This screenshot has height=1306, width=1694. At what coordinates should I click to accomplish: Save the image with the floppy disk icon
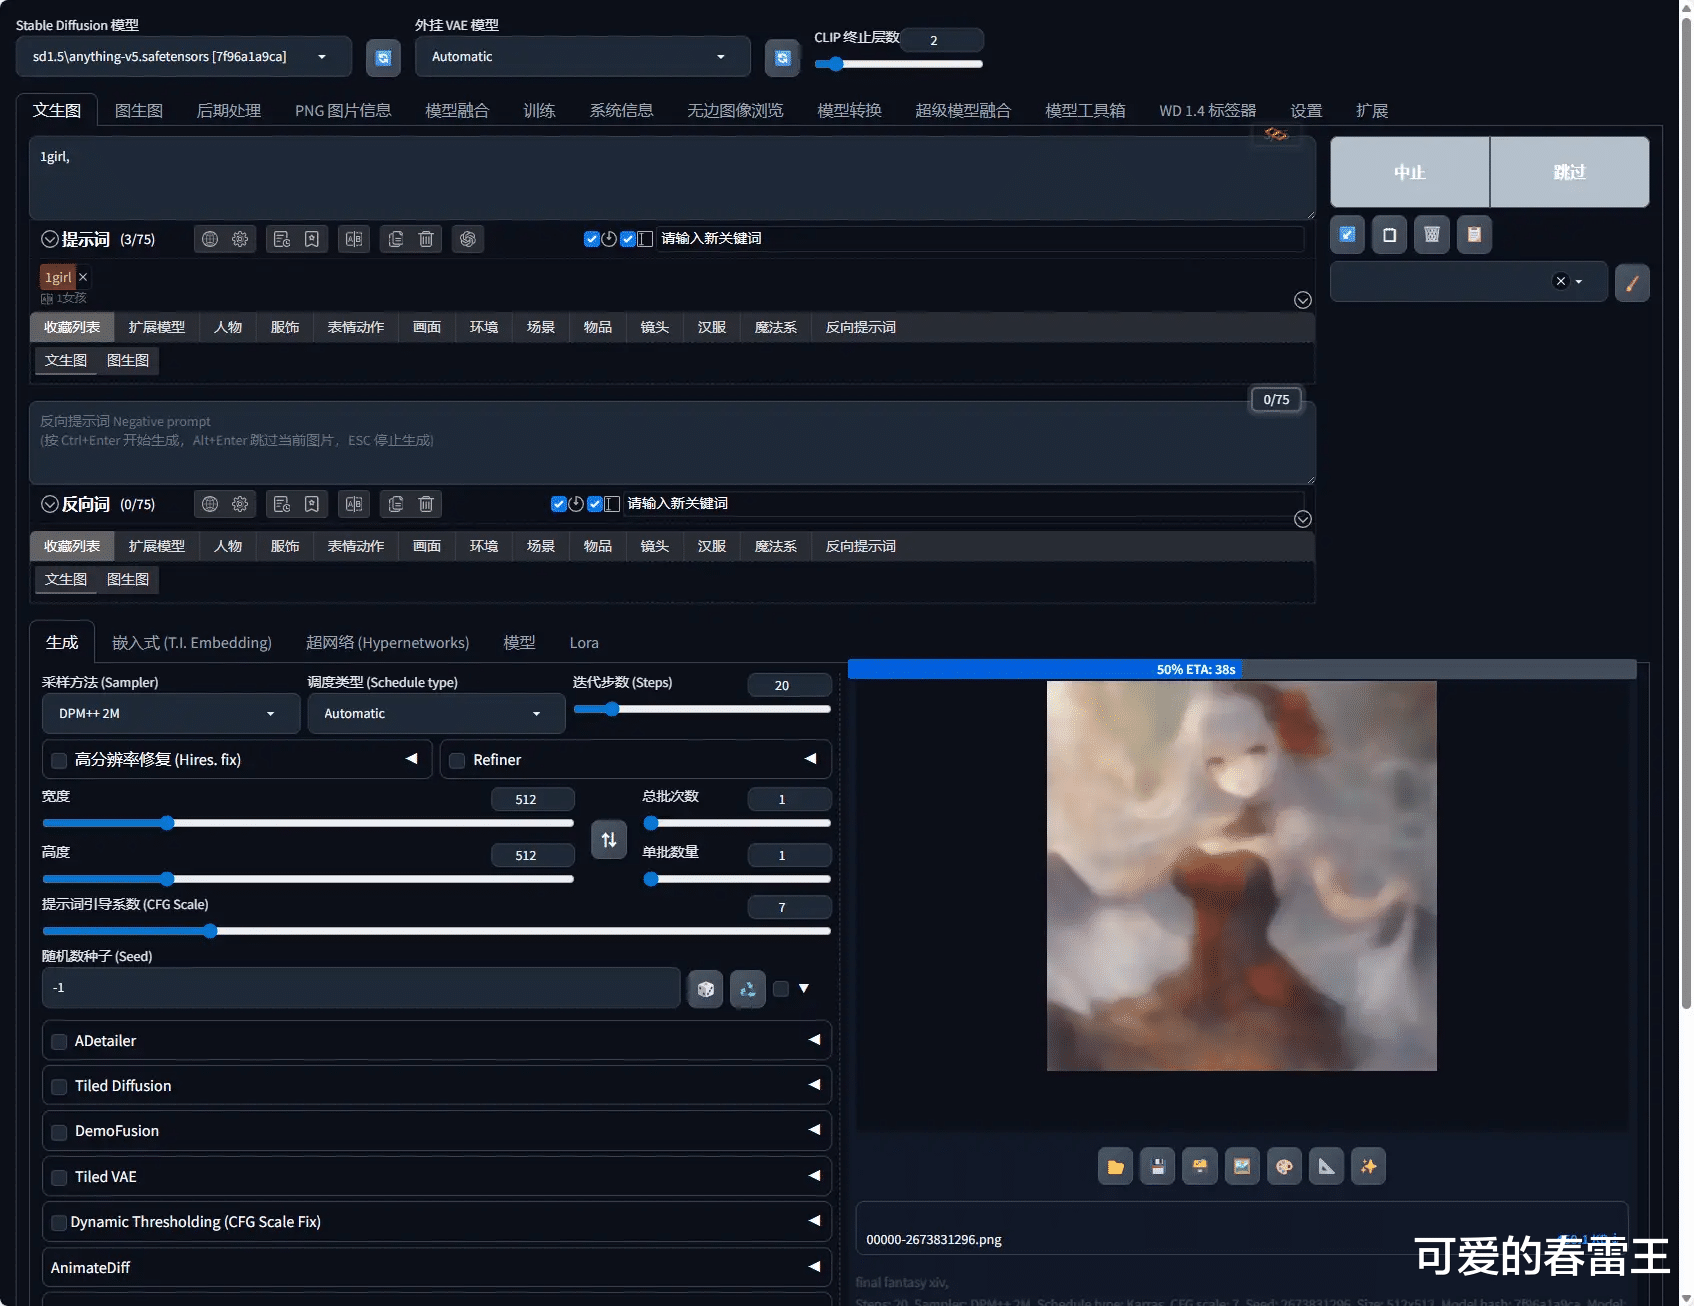(1158, 1166)
